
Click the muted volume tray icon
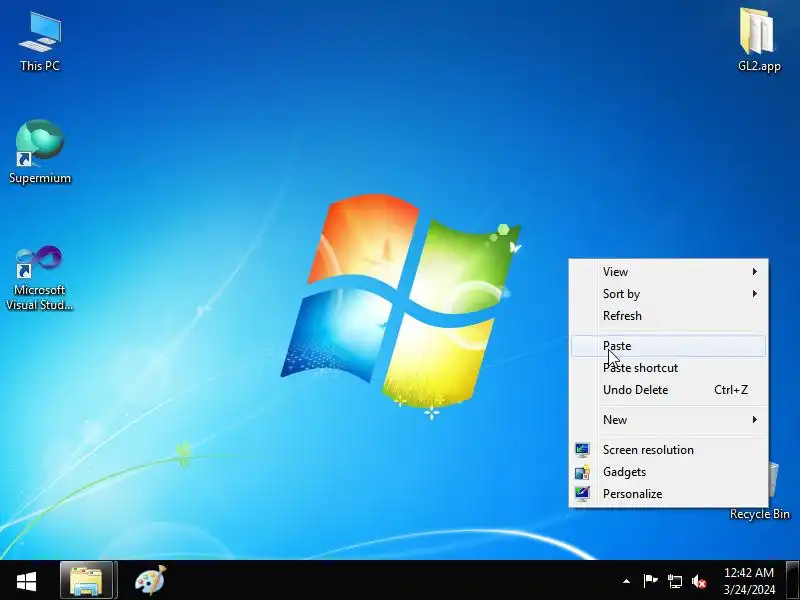point(699,581)
